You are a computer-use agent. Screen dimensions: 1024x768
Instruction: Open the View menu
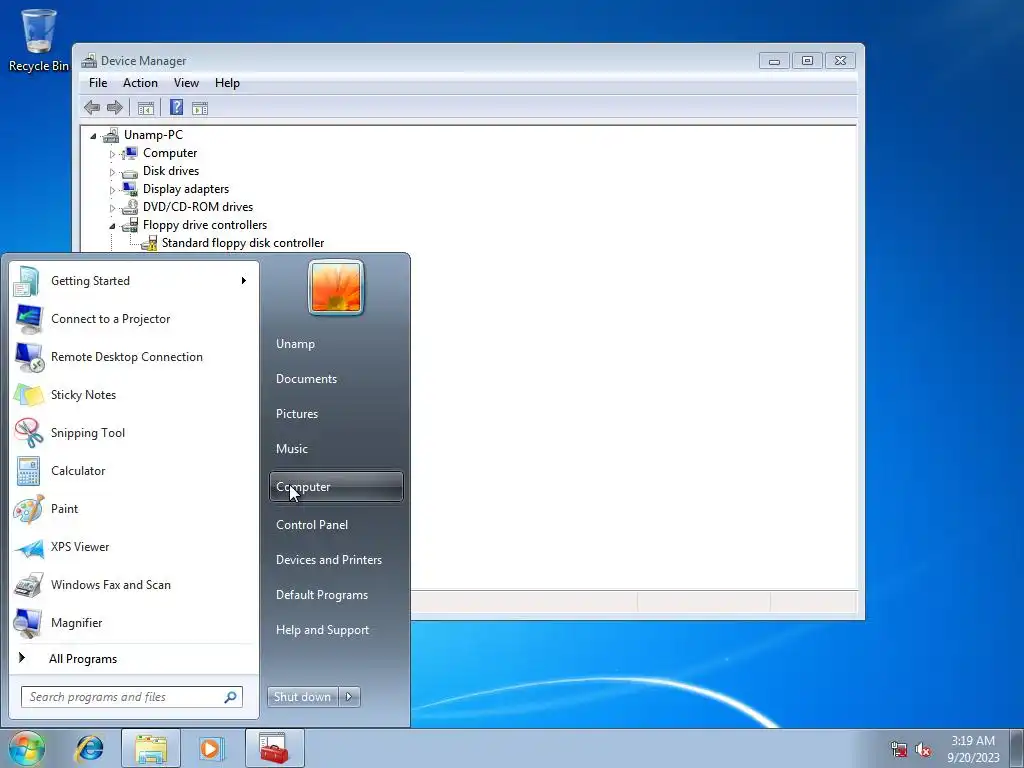coord(186,83)
